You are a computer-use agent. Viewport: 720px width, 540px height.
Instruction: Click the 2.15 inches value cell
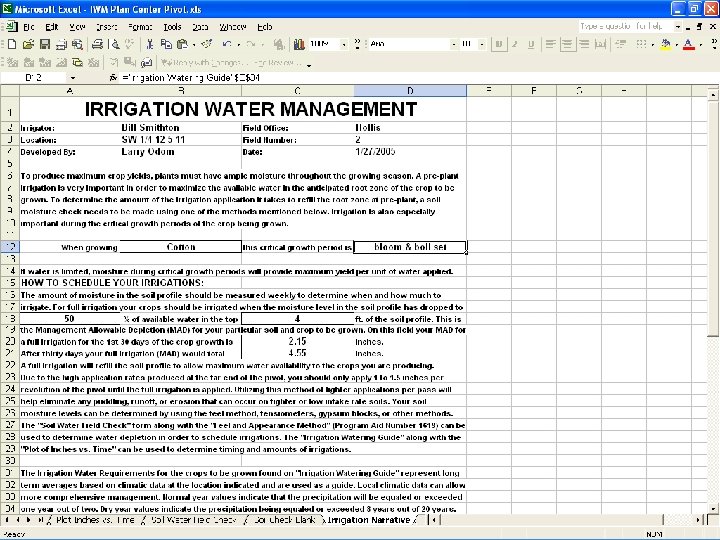point(298,342)
